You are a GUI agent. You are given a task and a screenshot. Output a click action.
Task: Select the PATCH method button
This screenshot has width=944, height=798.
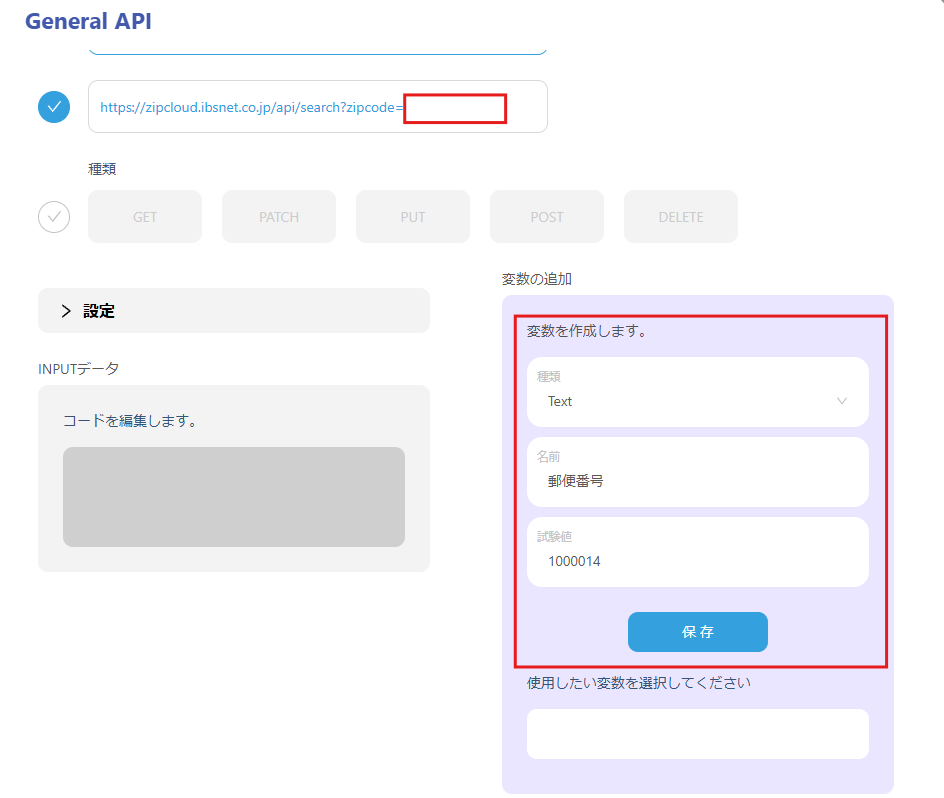click(279, 217)
